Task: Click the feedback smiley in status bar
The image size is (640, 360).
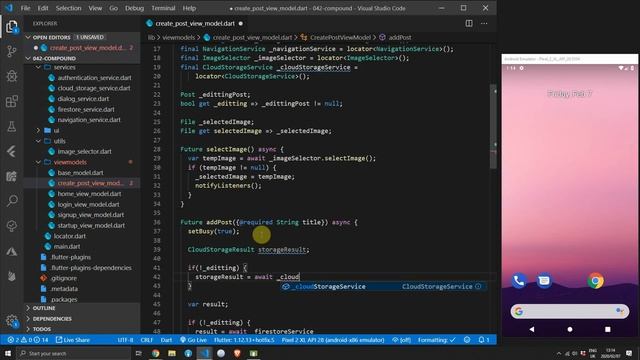Action: click(x=467, y=340)
